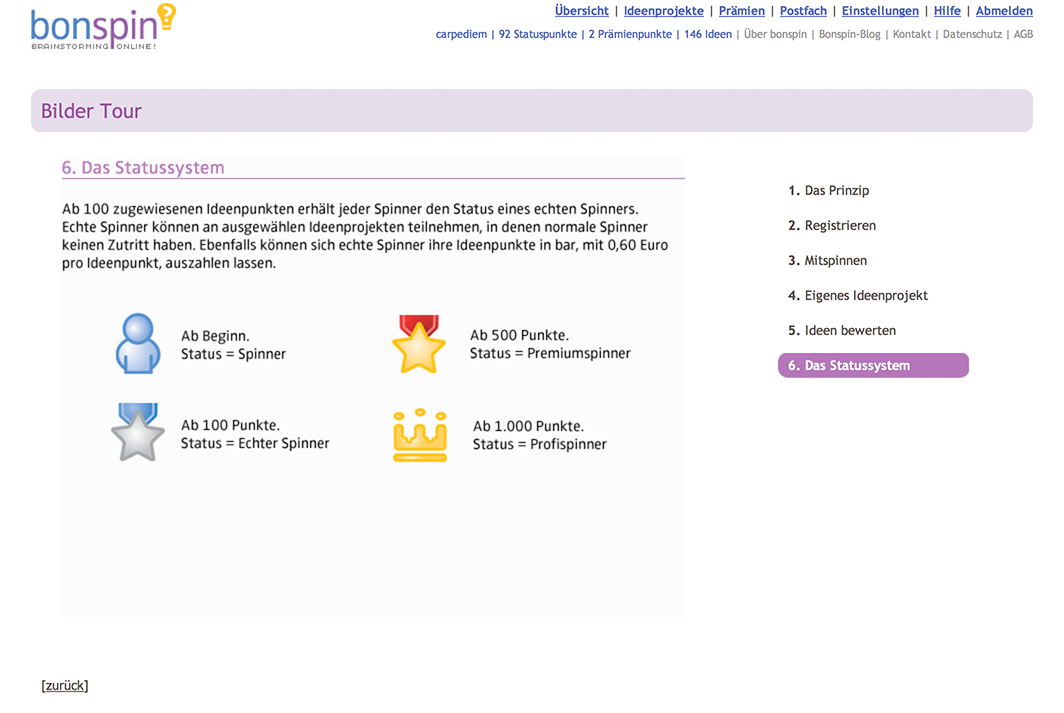Open the Übersicht menu item

pyautogui.click(x=581, y=11)
